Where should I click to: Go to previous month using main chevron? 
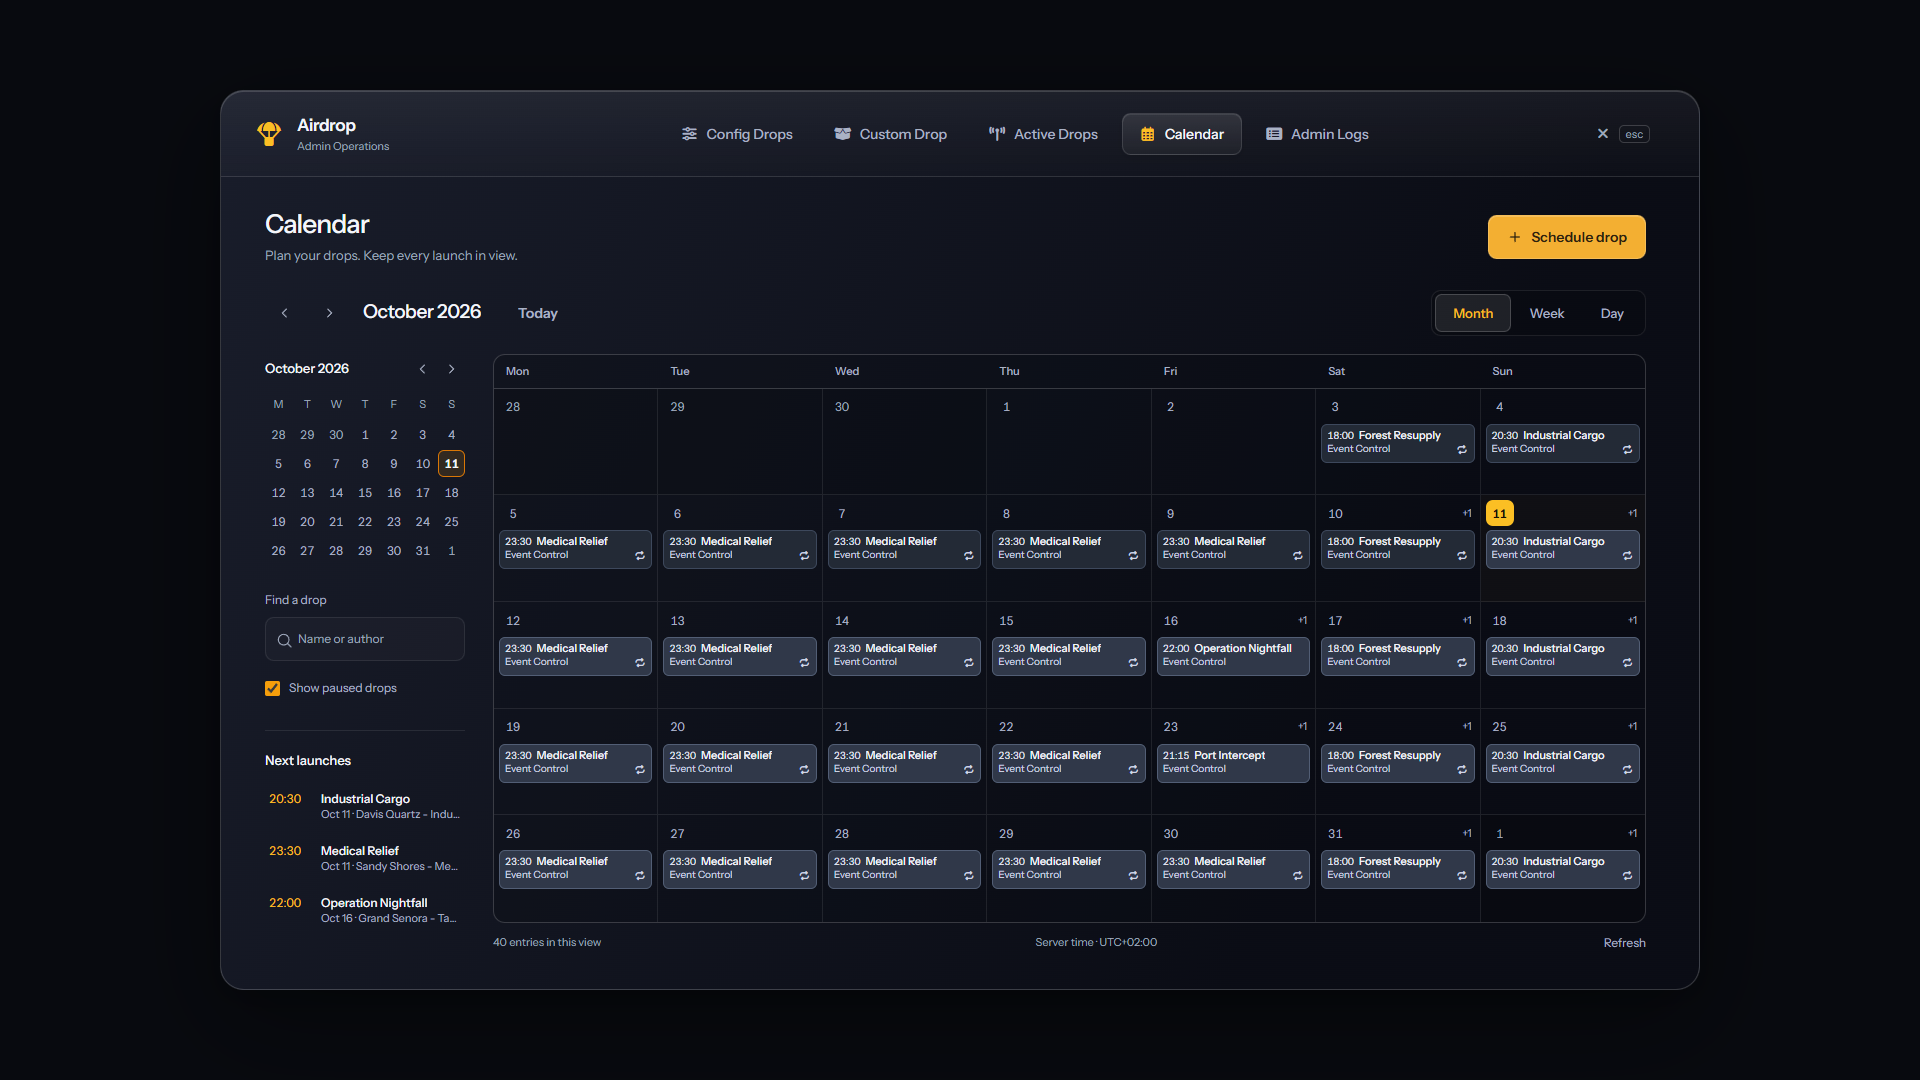(285, 313)
